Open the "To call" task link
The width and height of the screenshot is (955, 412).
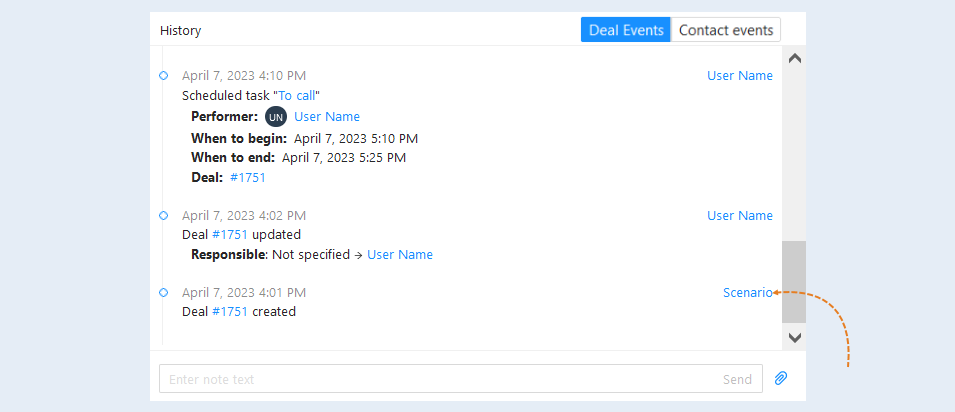coord(297,95)
